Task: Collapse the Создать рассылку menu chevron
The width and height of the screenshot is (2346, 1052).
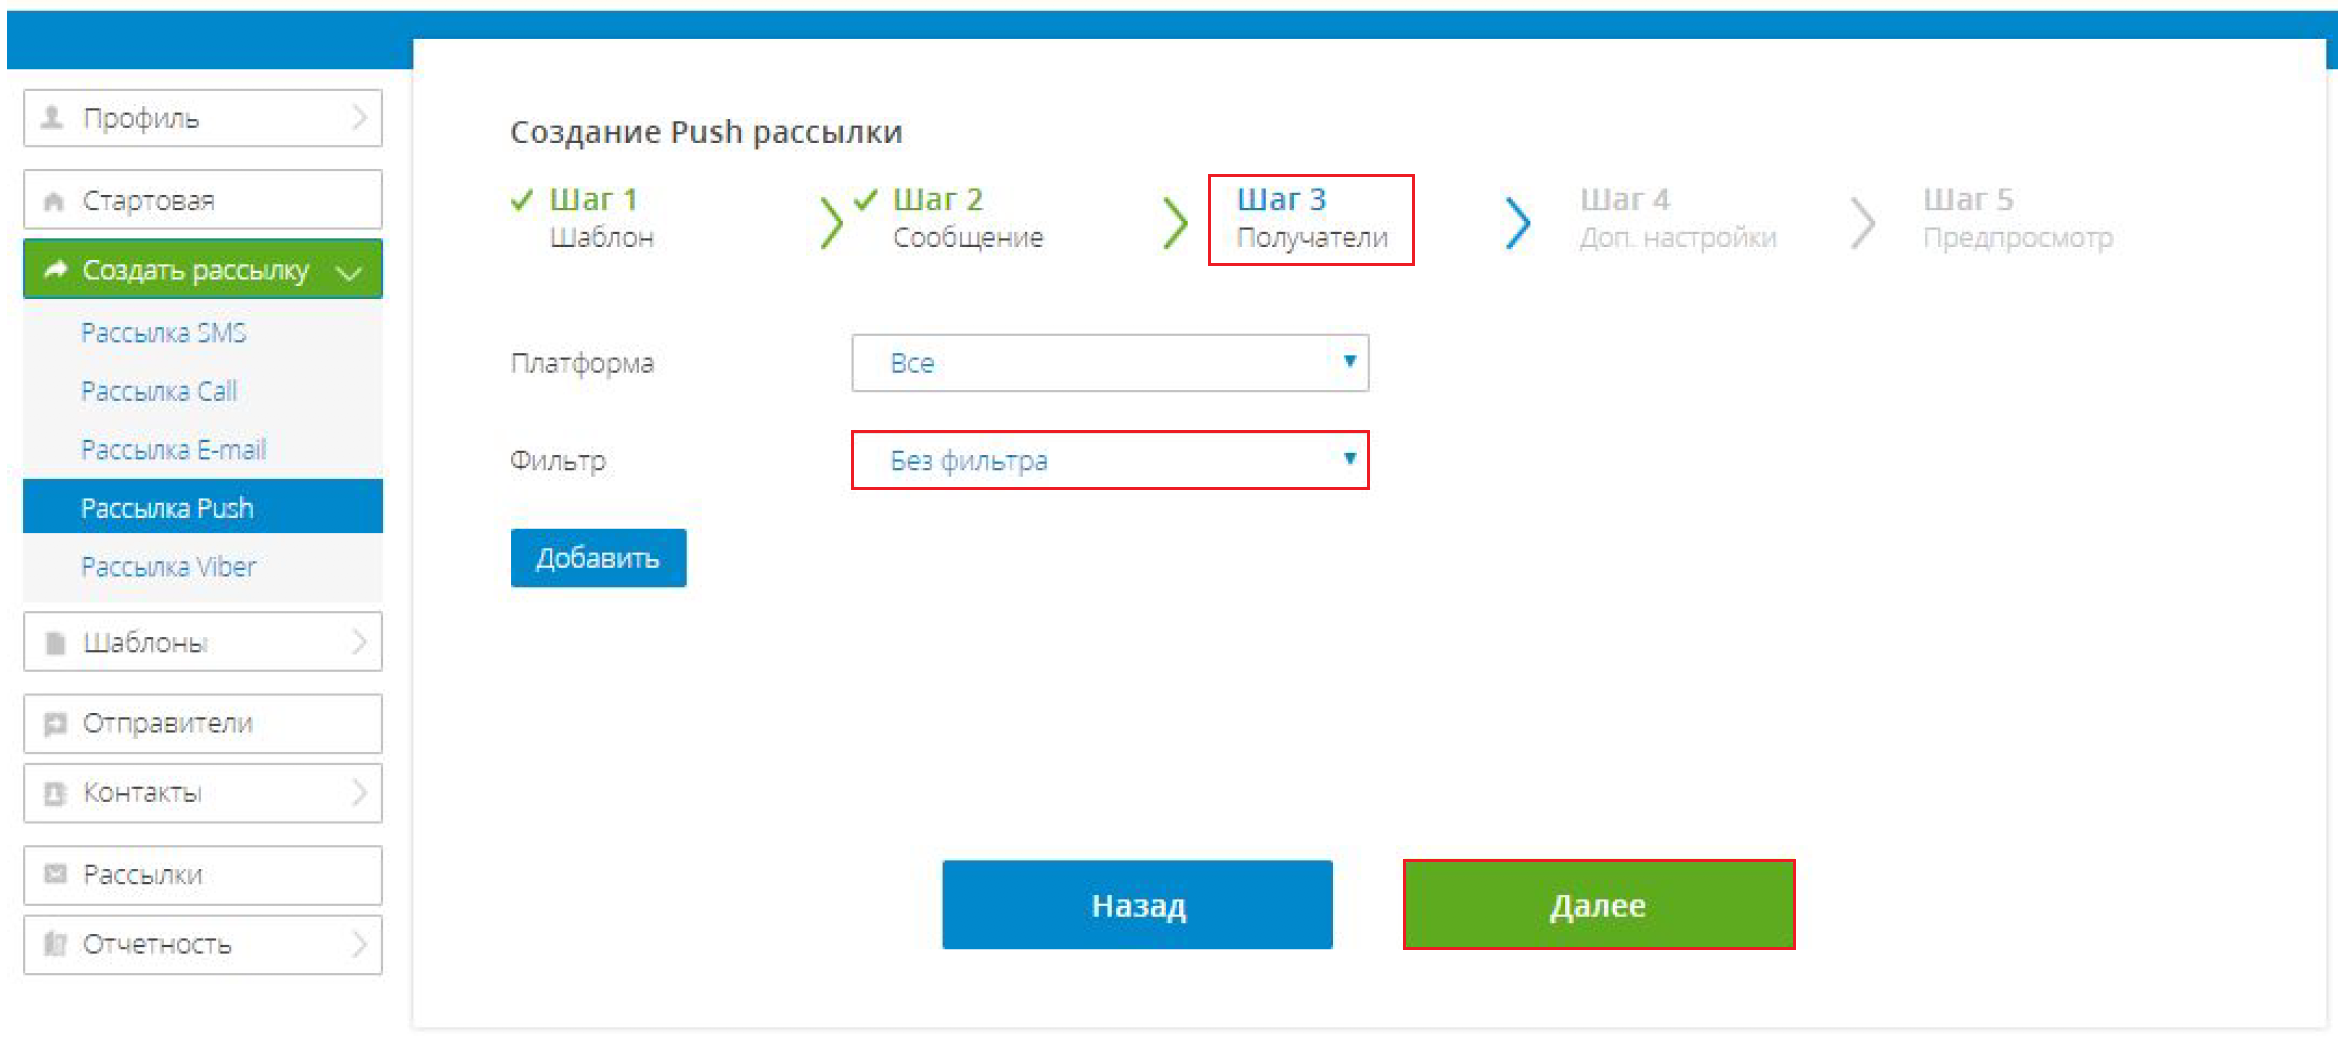Action: (349, 272)
